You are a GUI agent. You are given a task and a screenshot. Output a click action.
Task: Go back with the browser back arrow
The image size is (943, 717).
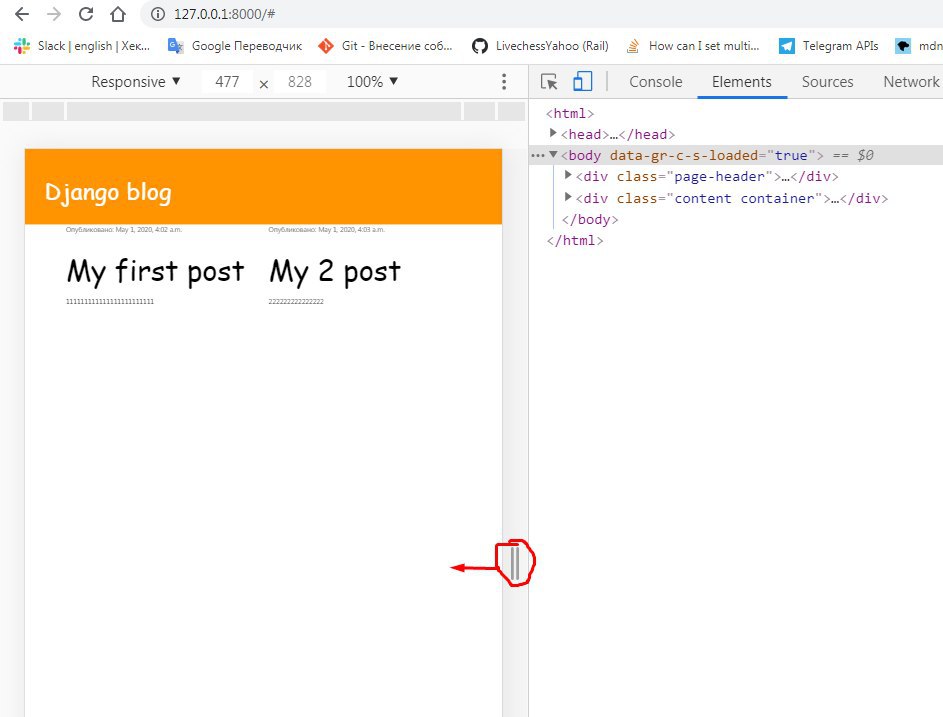(22, 14)
